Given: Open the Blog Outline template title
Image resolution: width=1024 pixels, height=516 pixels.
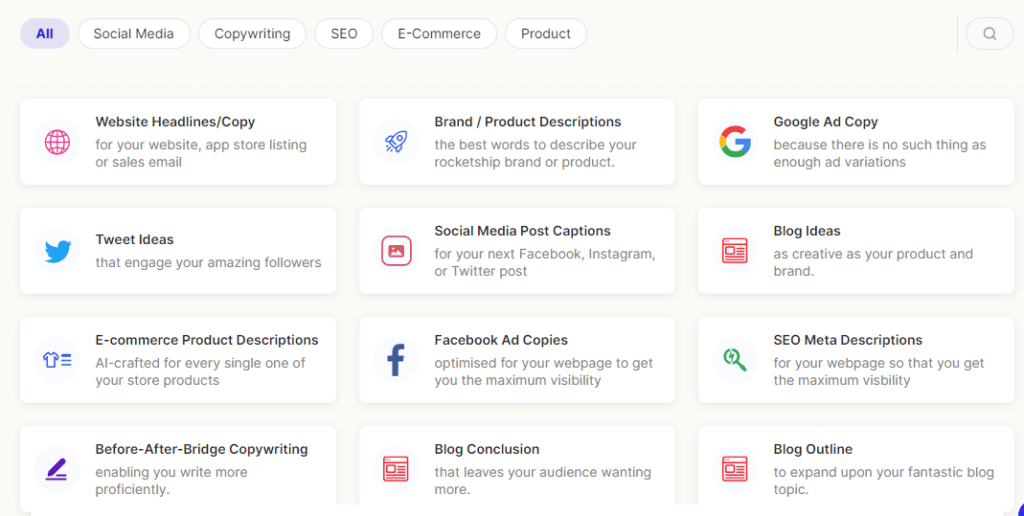Looking at the screenshot, I should tap(812, 449).
